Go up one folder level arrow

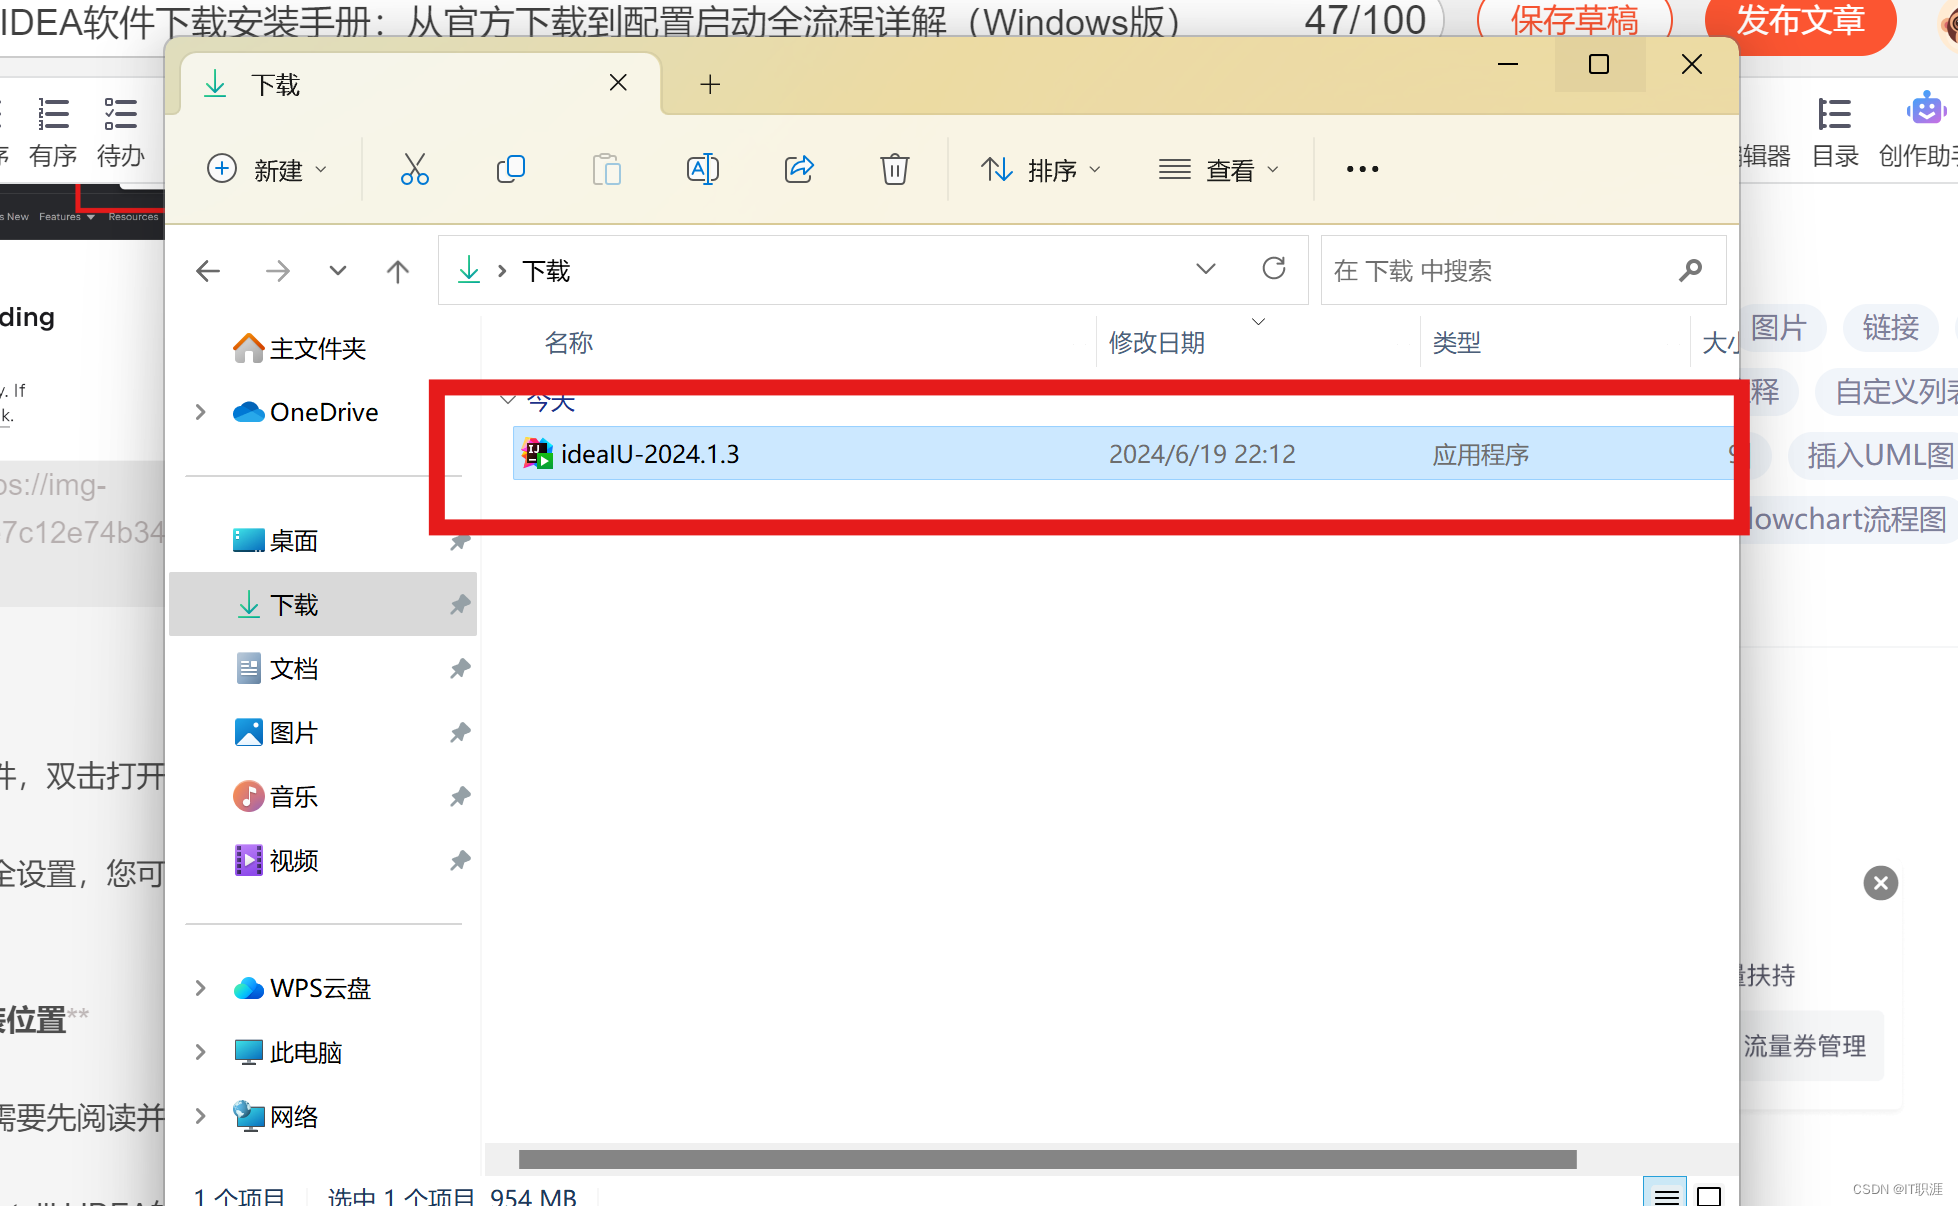coord(398,271)
